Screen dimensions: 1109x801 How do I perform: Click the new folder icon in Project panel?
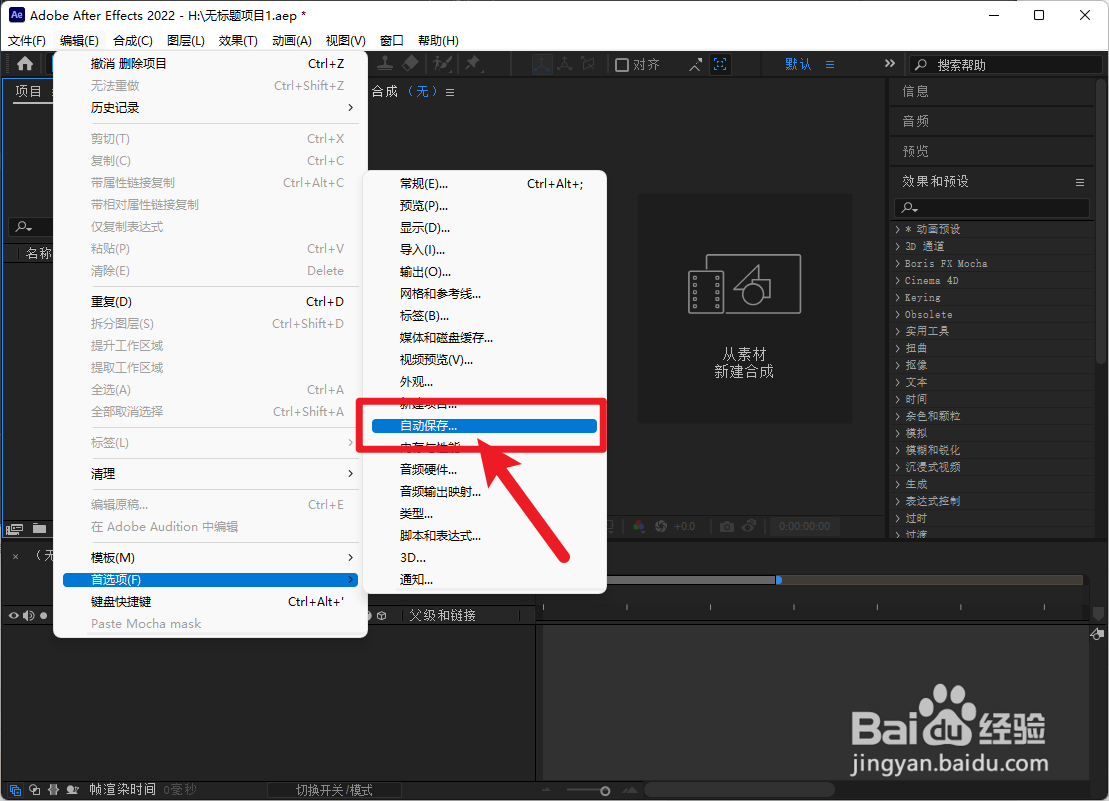(40, 528)
